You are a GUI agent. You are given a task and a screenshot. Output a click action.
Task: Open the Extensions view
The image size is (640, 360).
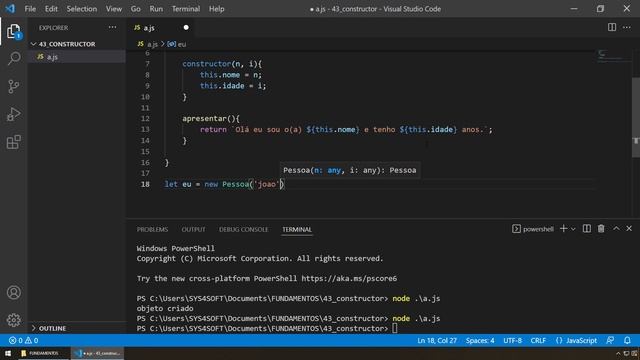tap(13, 142)
